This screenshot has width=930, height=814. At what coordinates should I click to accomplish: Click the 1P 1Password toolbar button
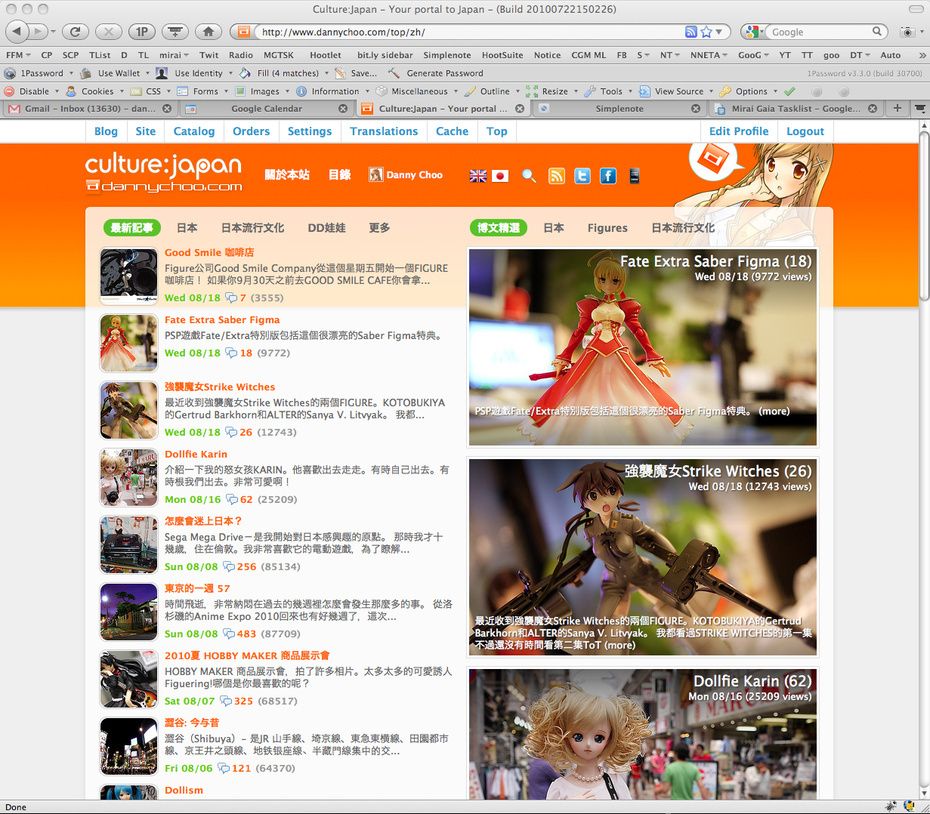142,31
